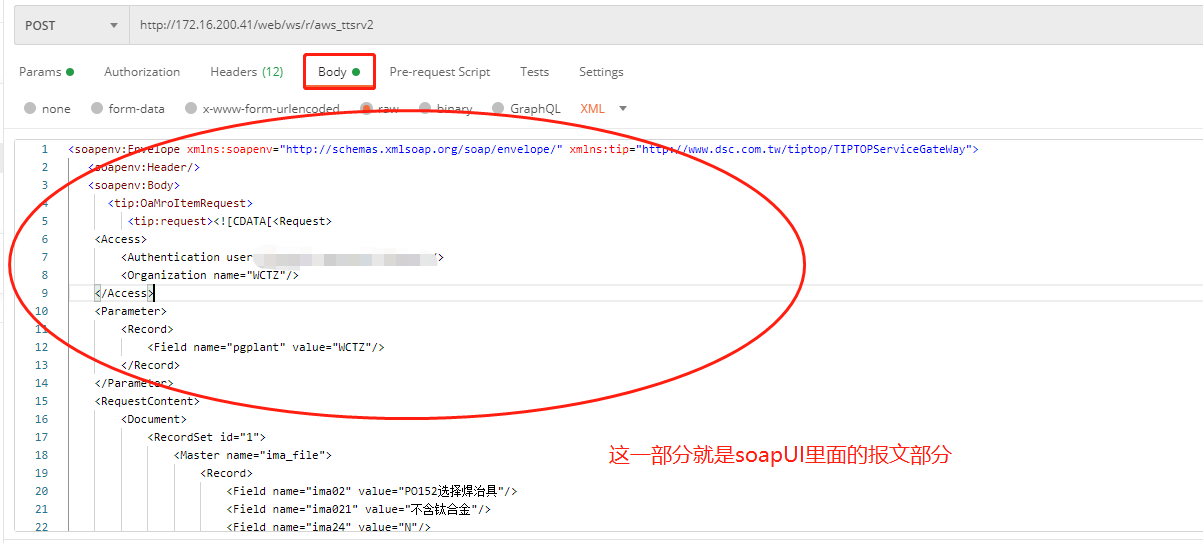
Task: Click the tip:OaMroItemRequest line
Action: tap(180, 203)
